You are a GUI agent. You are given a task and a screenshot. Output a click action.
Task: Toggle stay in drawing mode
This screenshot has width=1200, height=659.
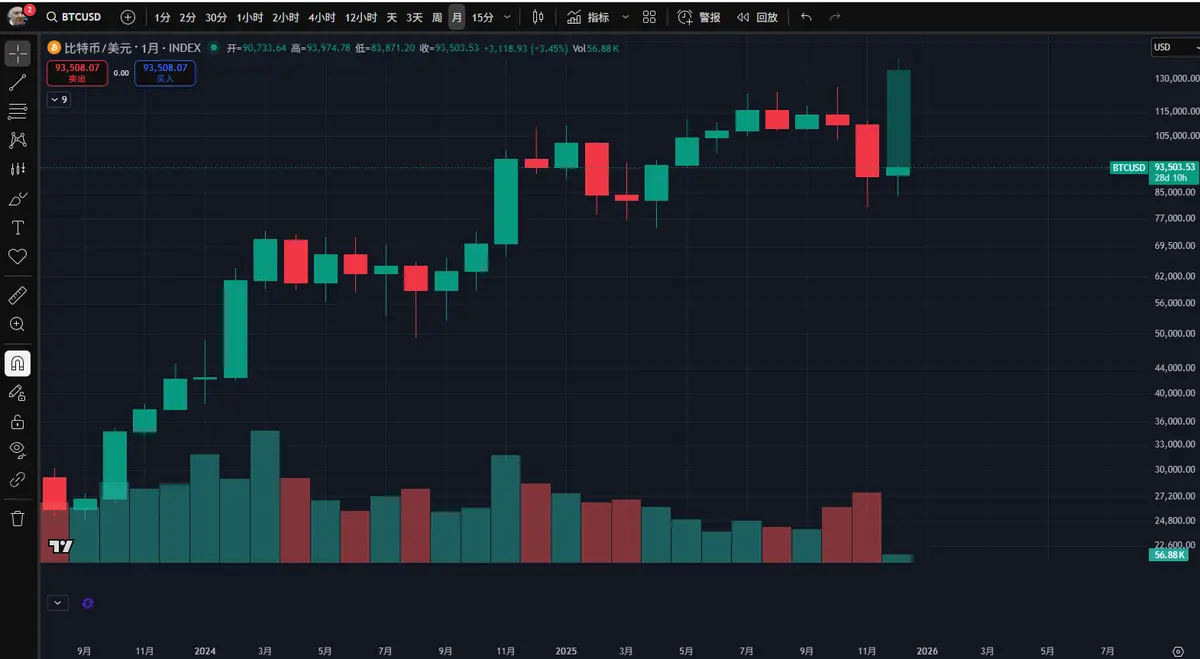point(17,392)
